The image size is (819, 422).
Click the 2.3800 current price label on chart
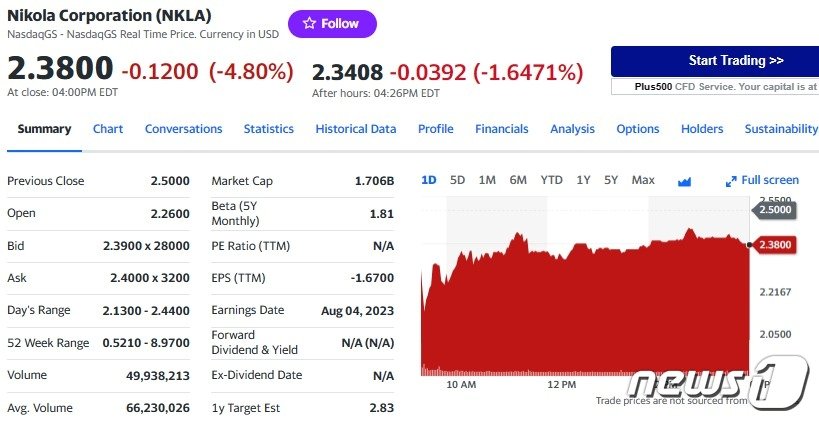point(775,243)
